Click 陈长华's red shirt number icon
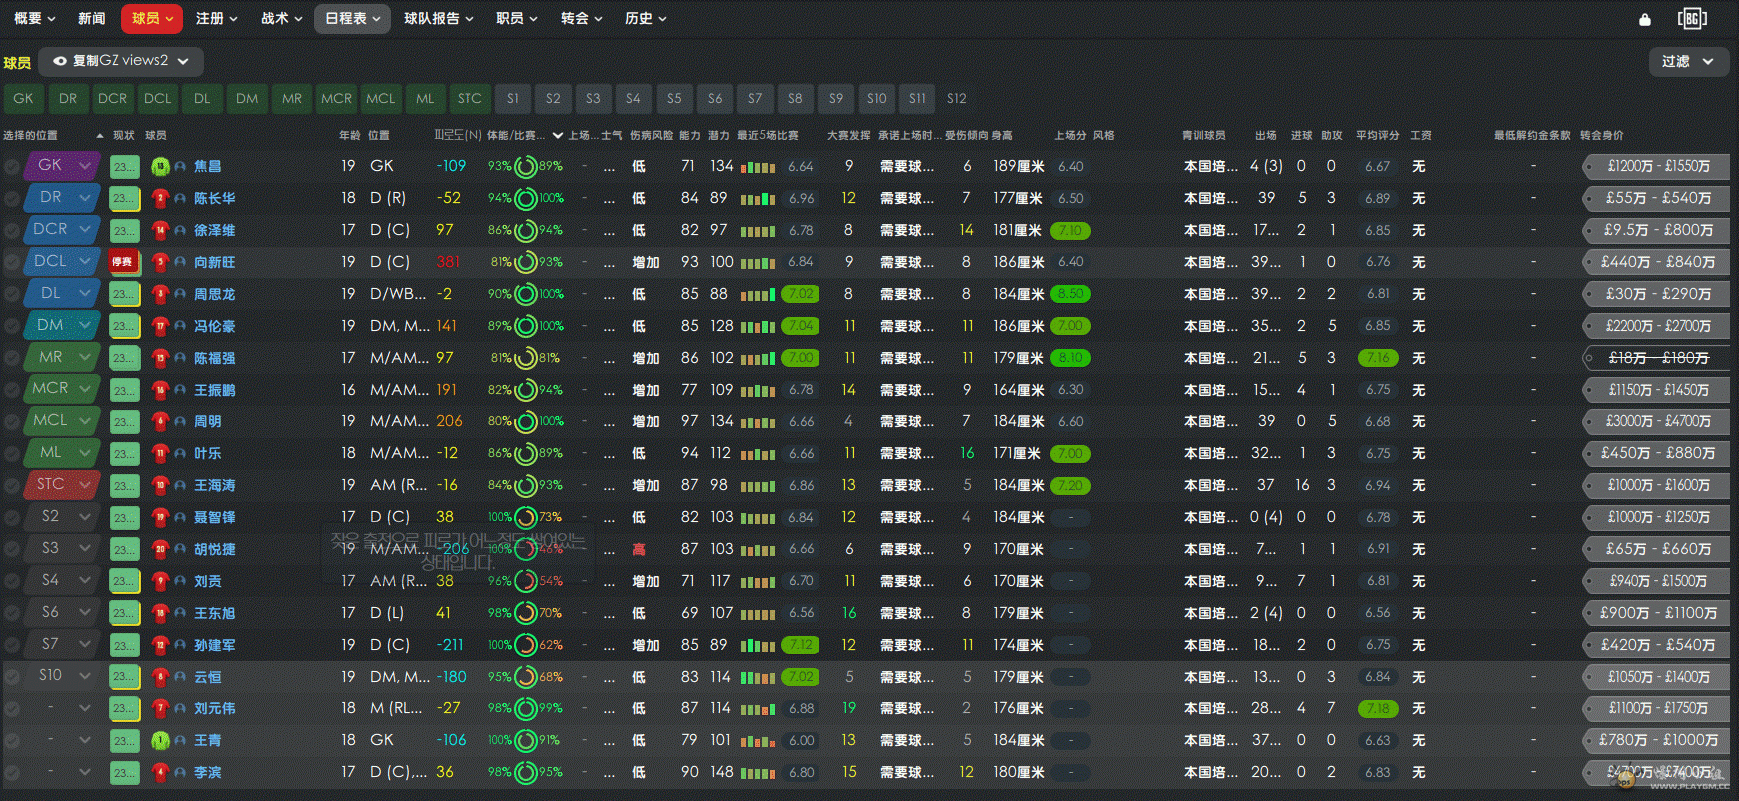This screenshot has width=1739, height=801. (x=160, y=199)
